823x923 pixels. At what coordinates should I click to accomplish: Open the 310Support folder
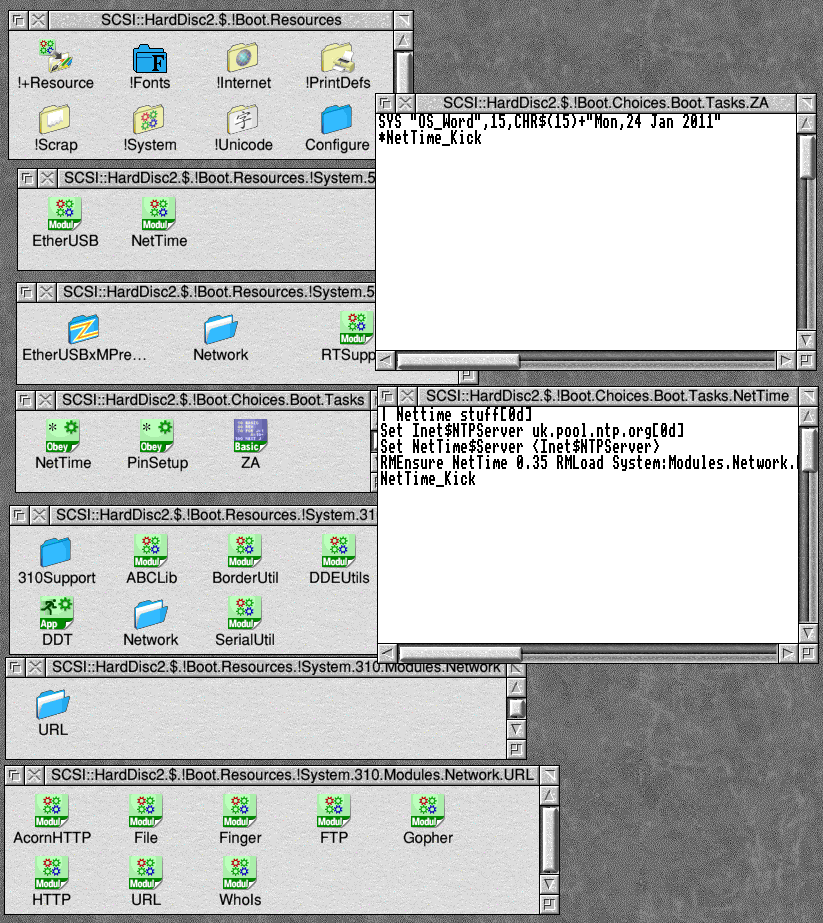click(x=57, y=551)
